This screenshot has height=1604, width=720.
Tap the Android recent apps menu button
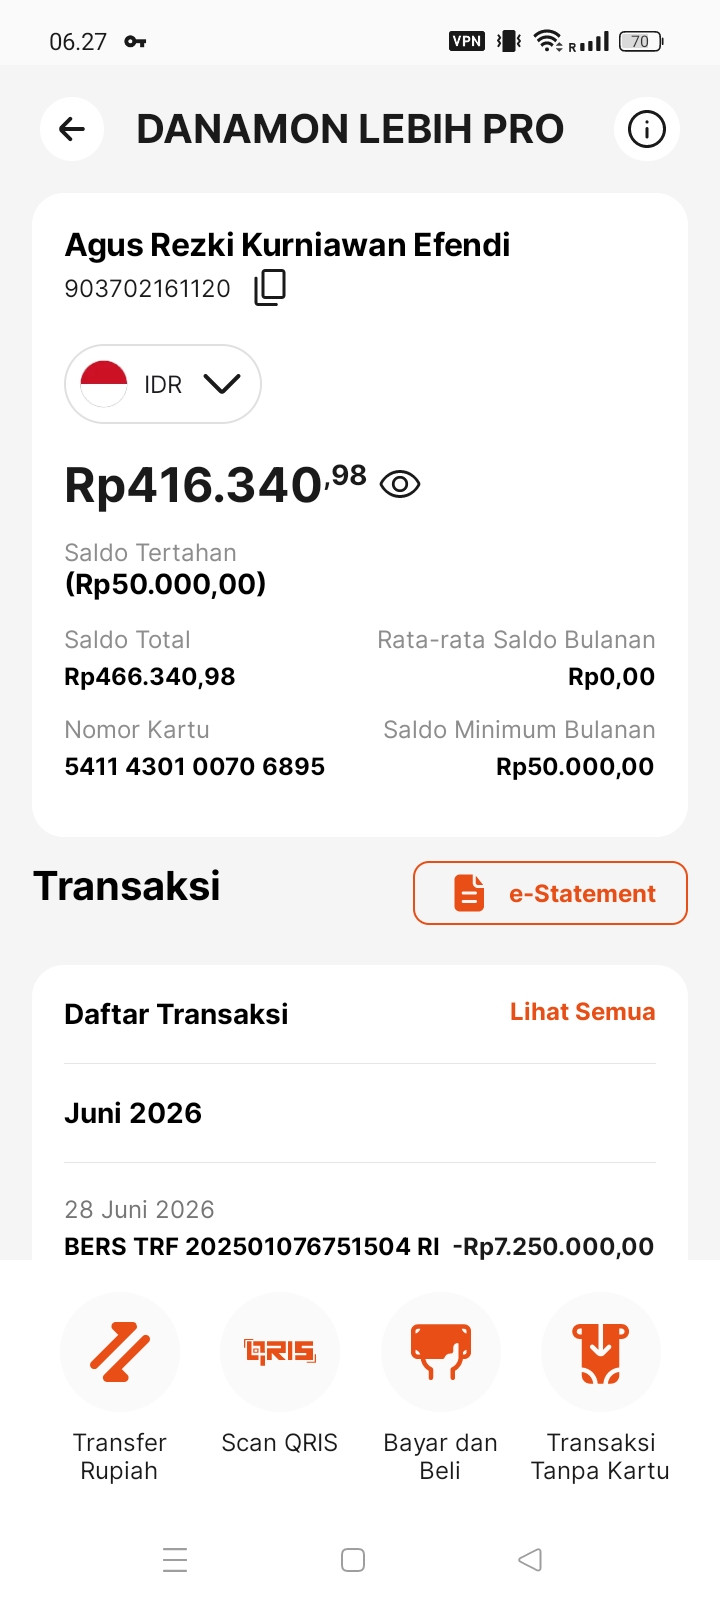(175, 1560)
